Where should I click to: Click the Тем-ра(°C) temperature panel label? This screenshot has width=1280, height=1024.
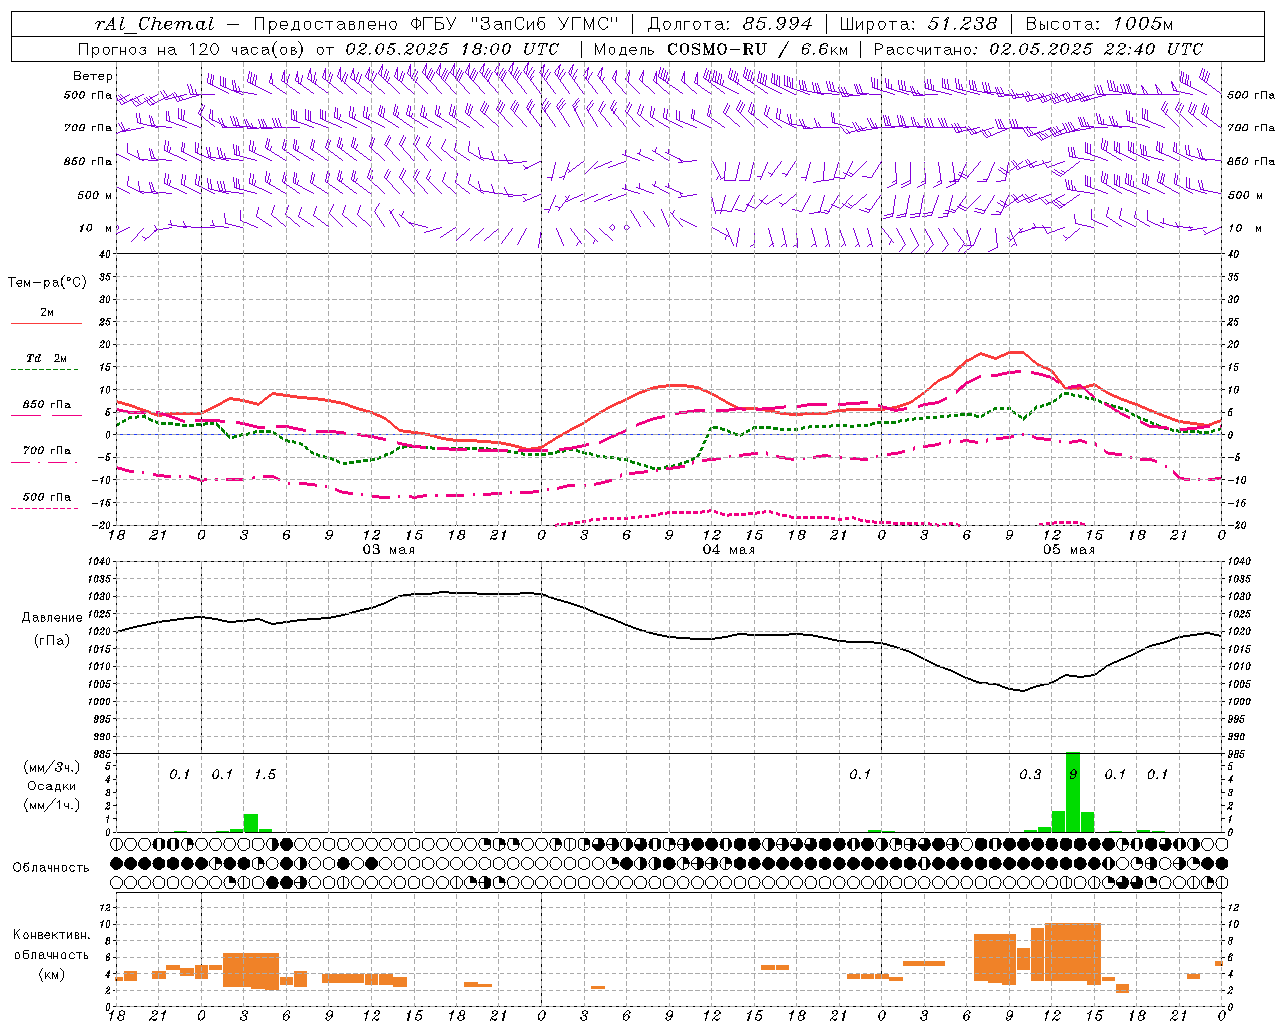[47, 283]
